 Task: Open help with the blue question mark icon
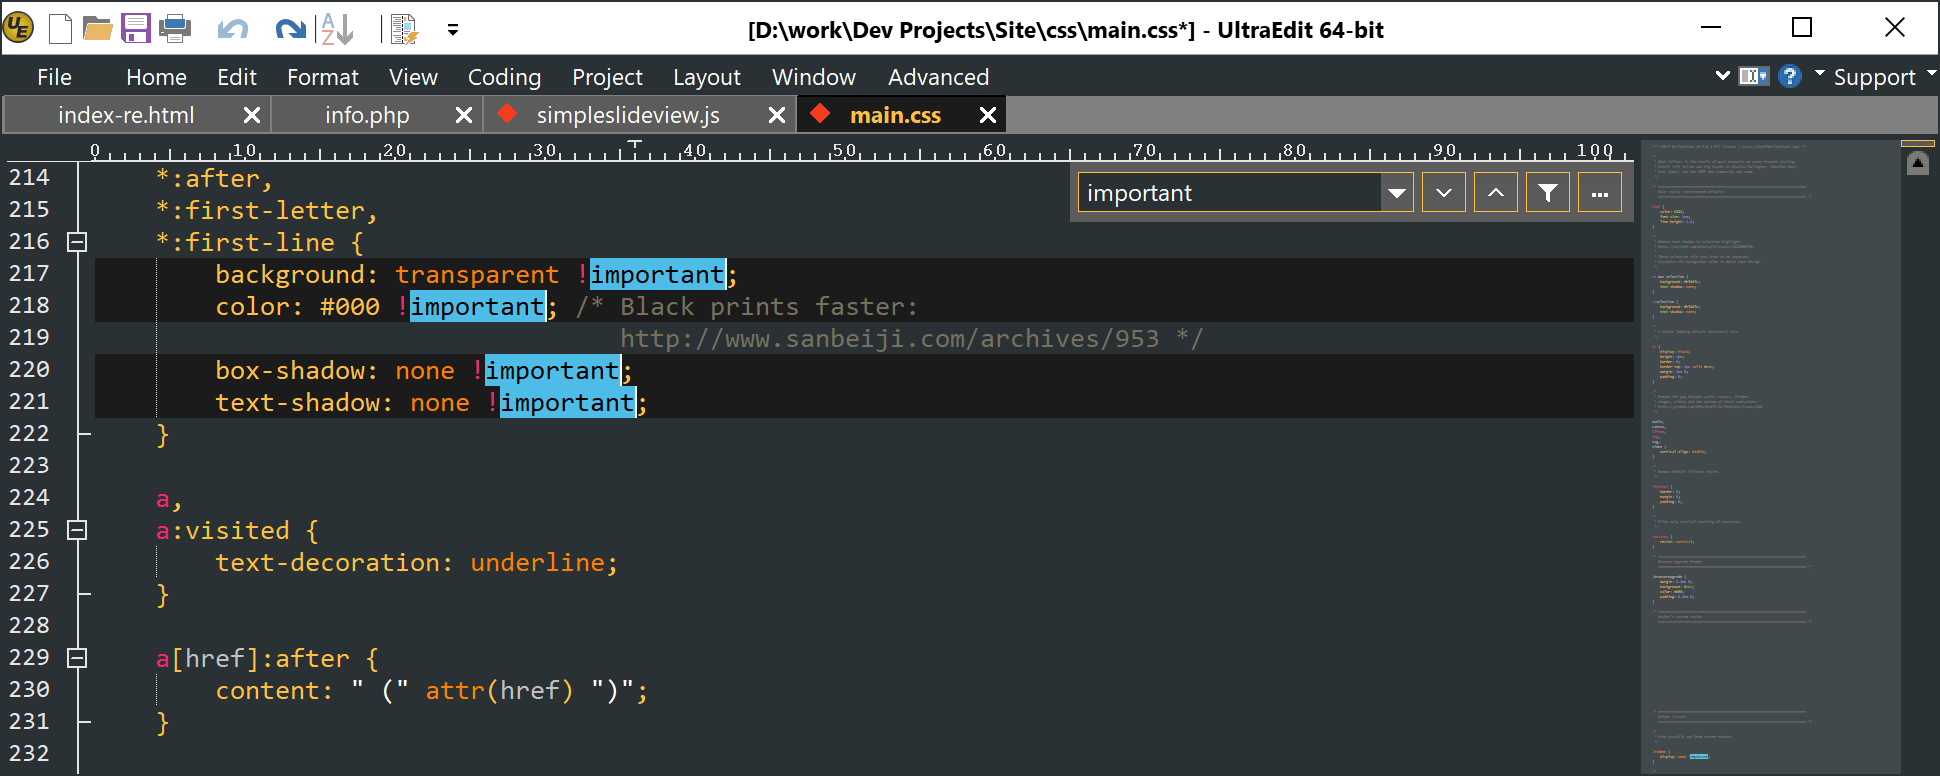[1790, 76]
